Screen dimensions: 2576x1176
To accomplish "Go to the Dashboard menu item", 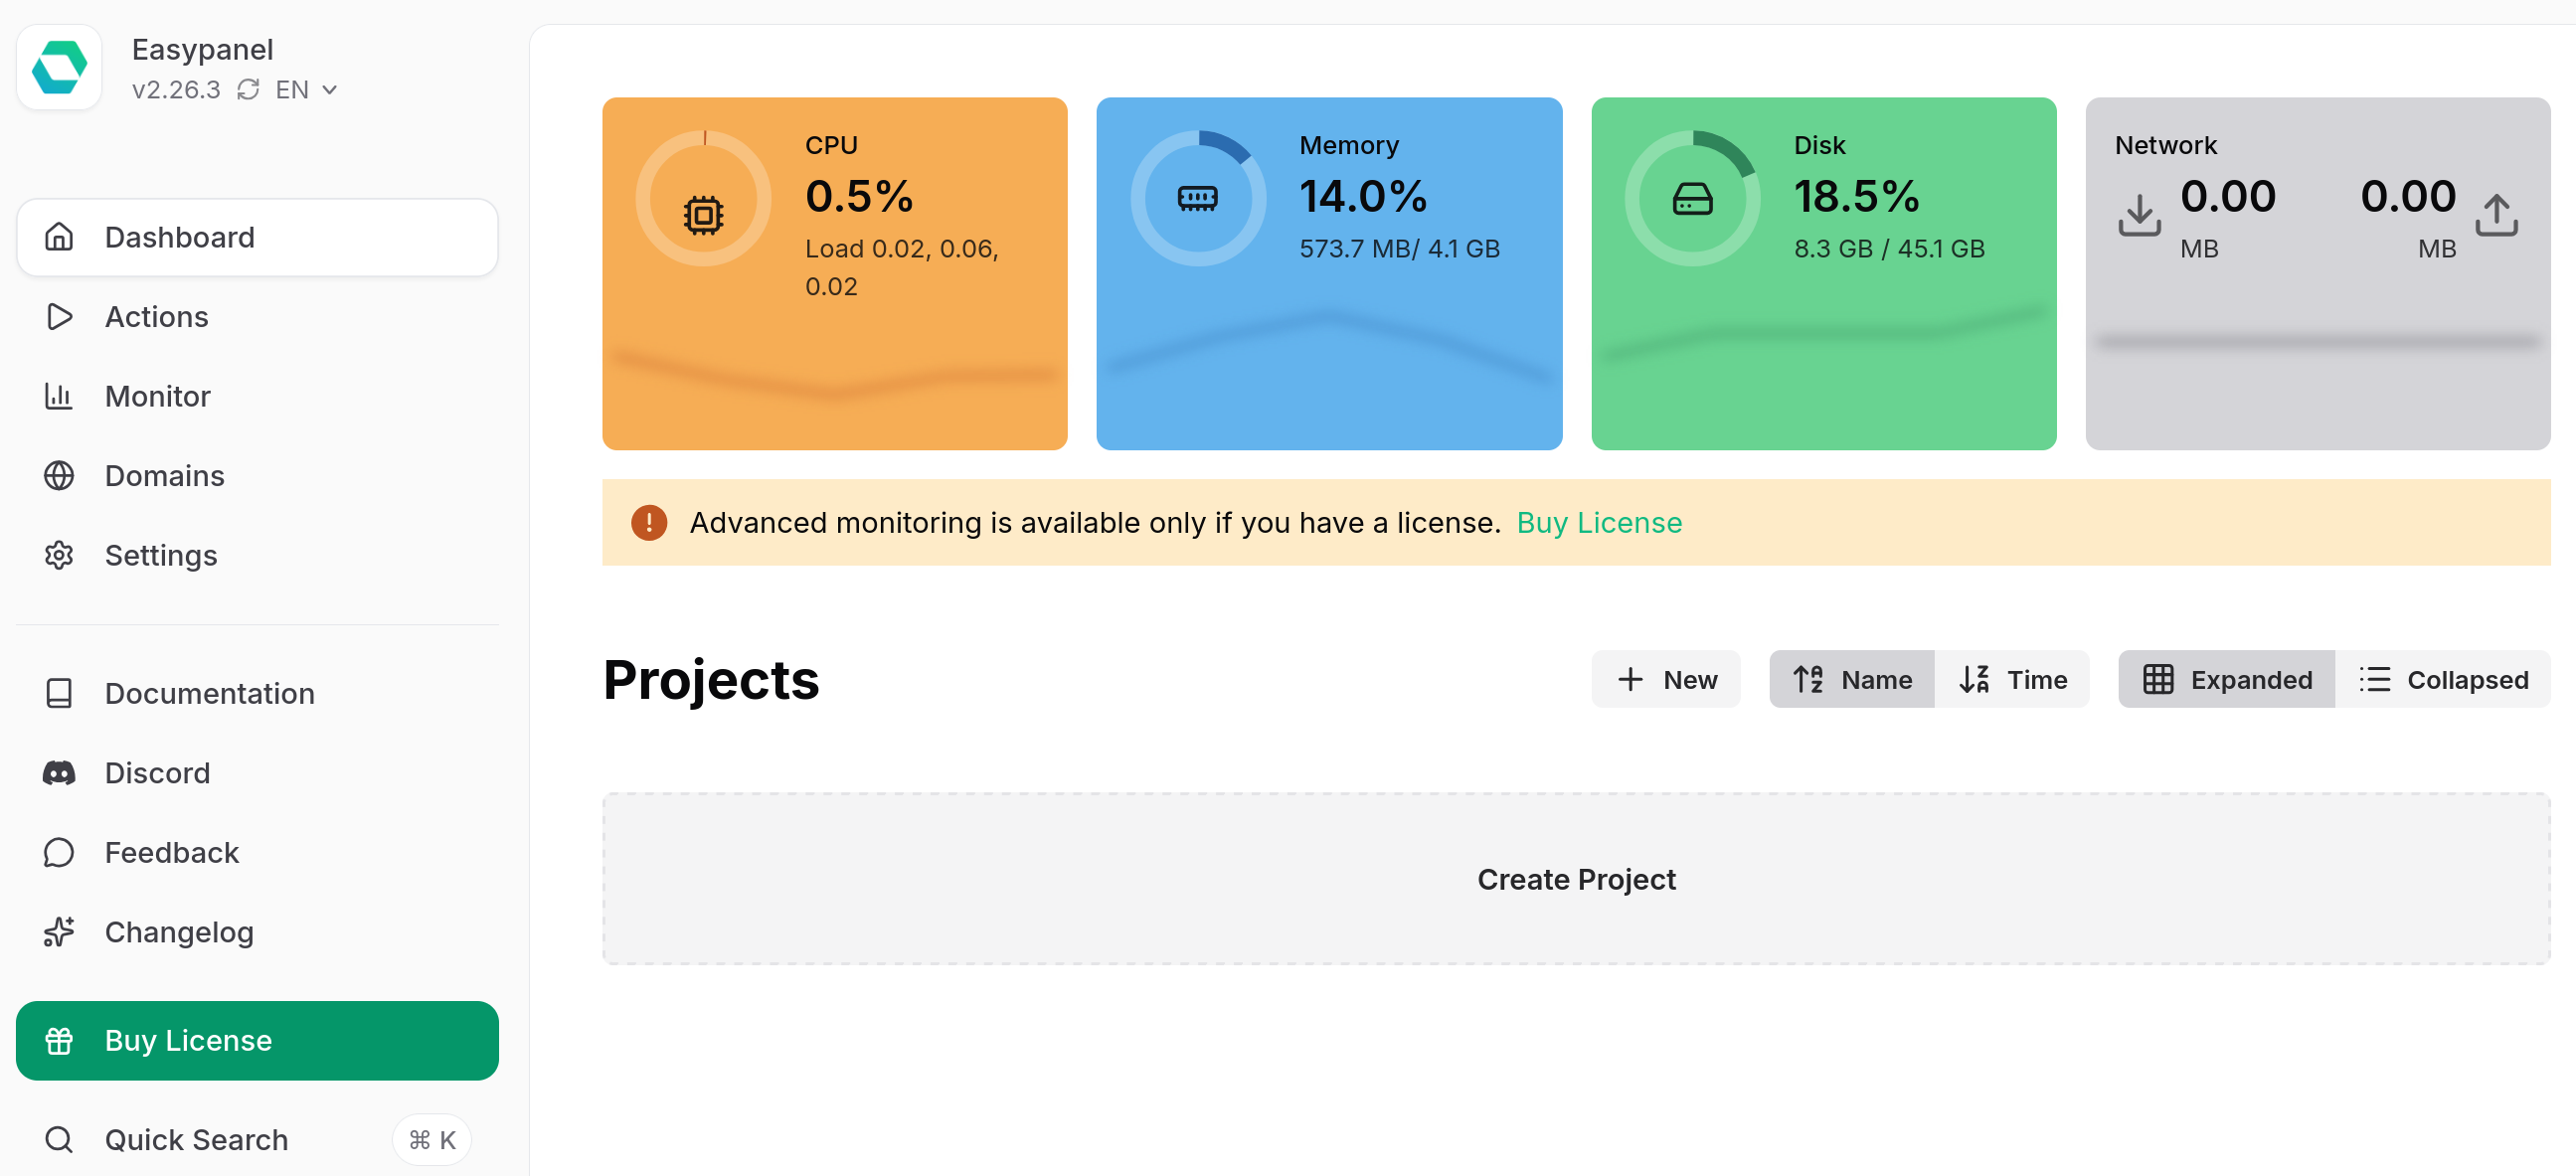I will 179,237.
